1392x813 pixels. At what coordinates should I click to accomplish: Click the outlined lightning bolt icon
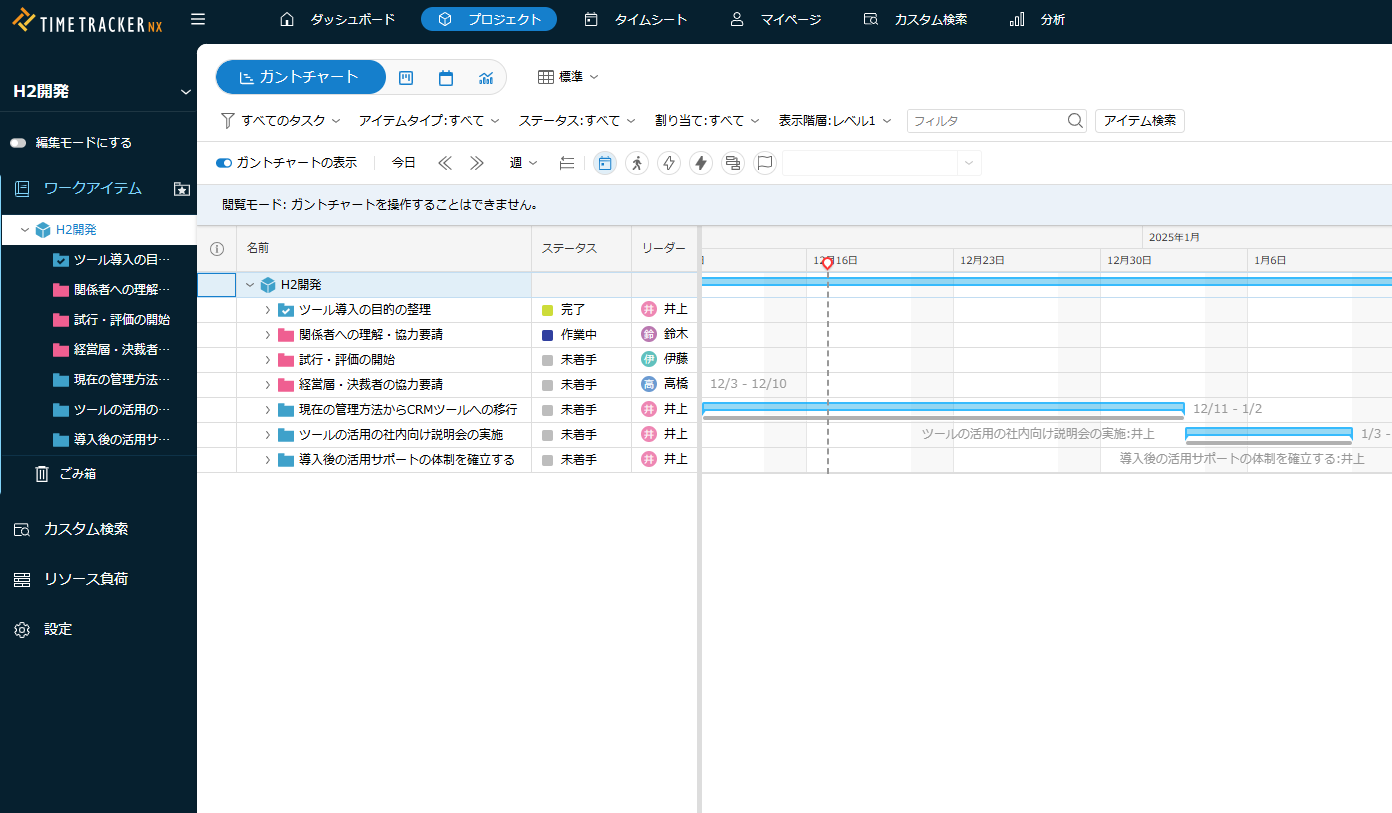click(669, 163)
